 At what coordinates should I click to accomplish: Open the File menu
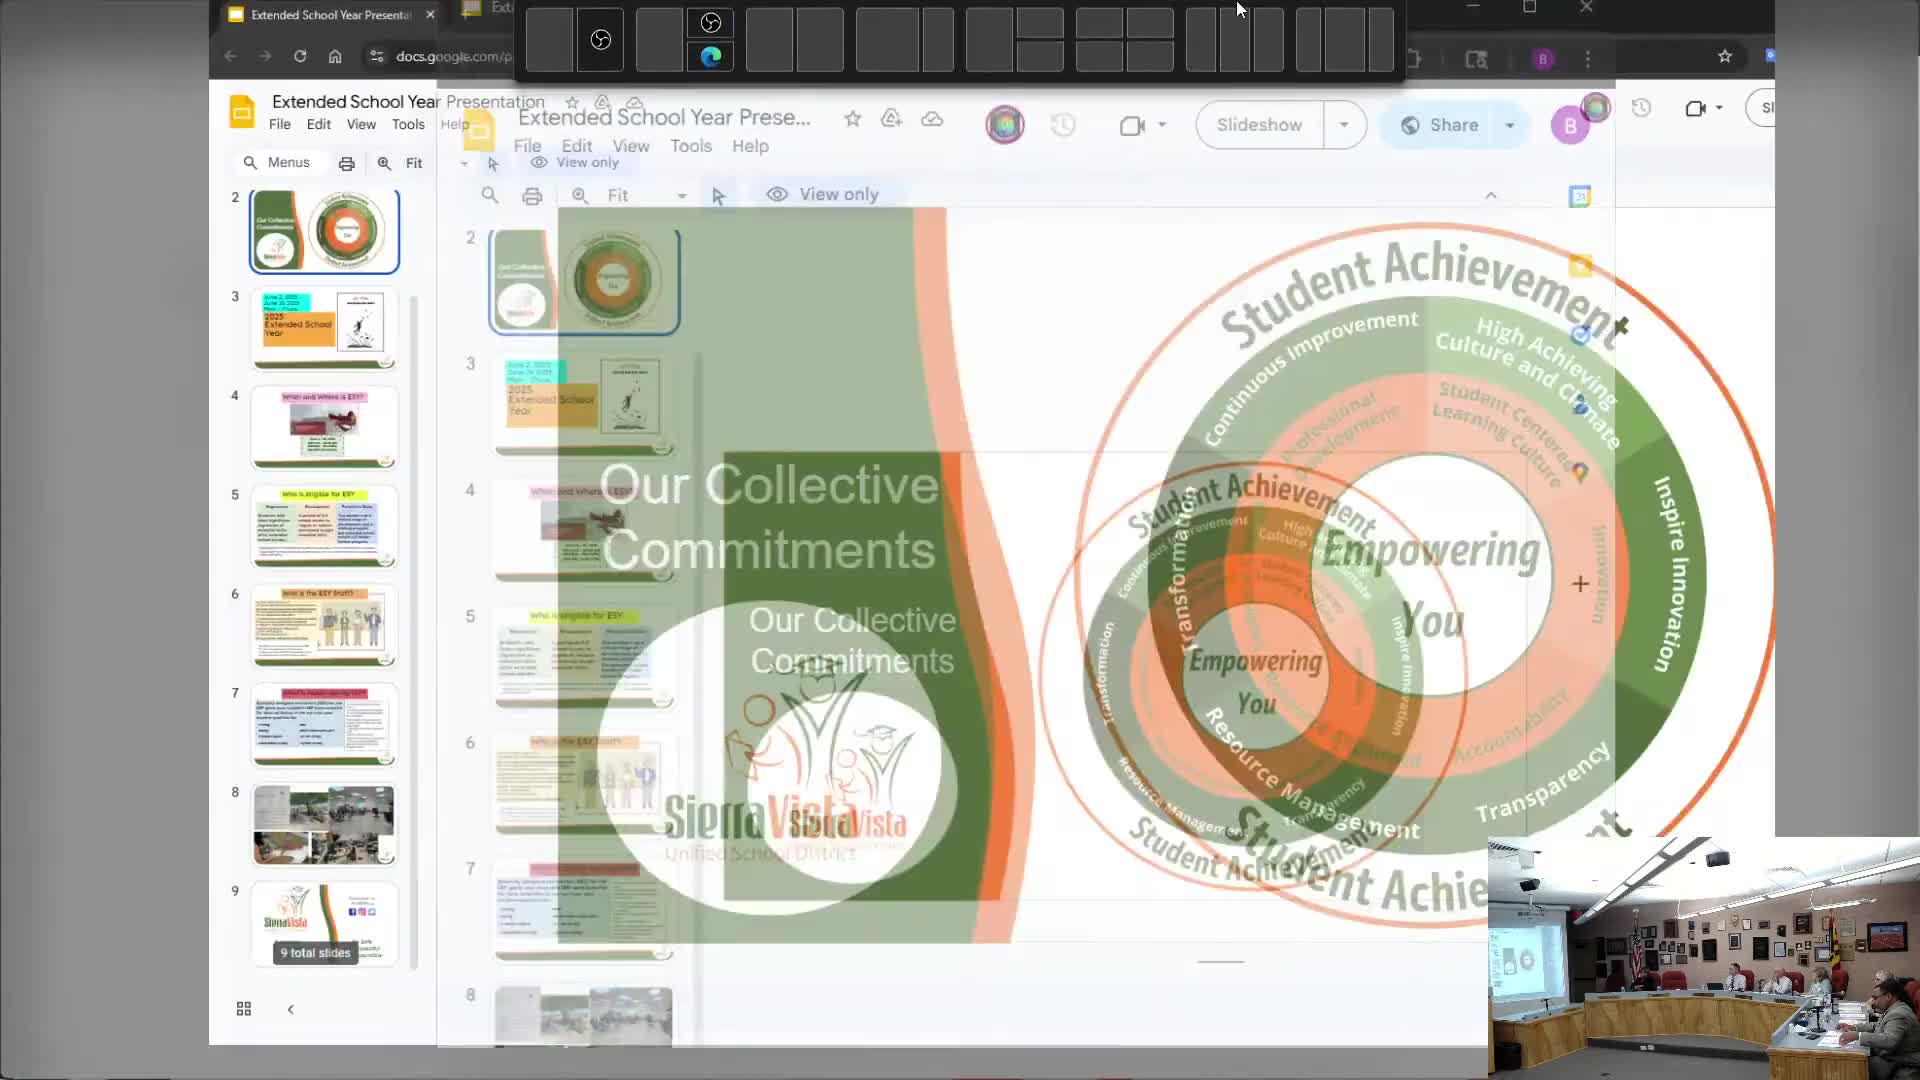(x=279, y=124)
